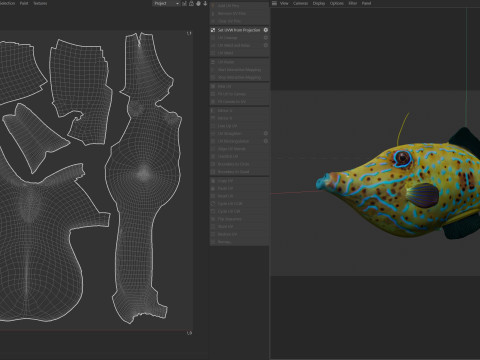Open Set UVW from Projection options gear
This screenshot has height=360, width=480.
(x=266, y=30)
